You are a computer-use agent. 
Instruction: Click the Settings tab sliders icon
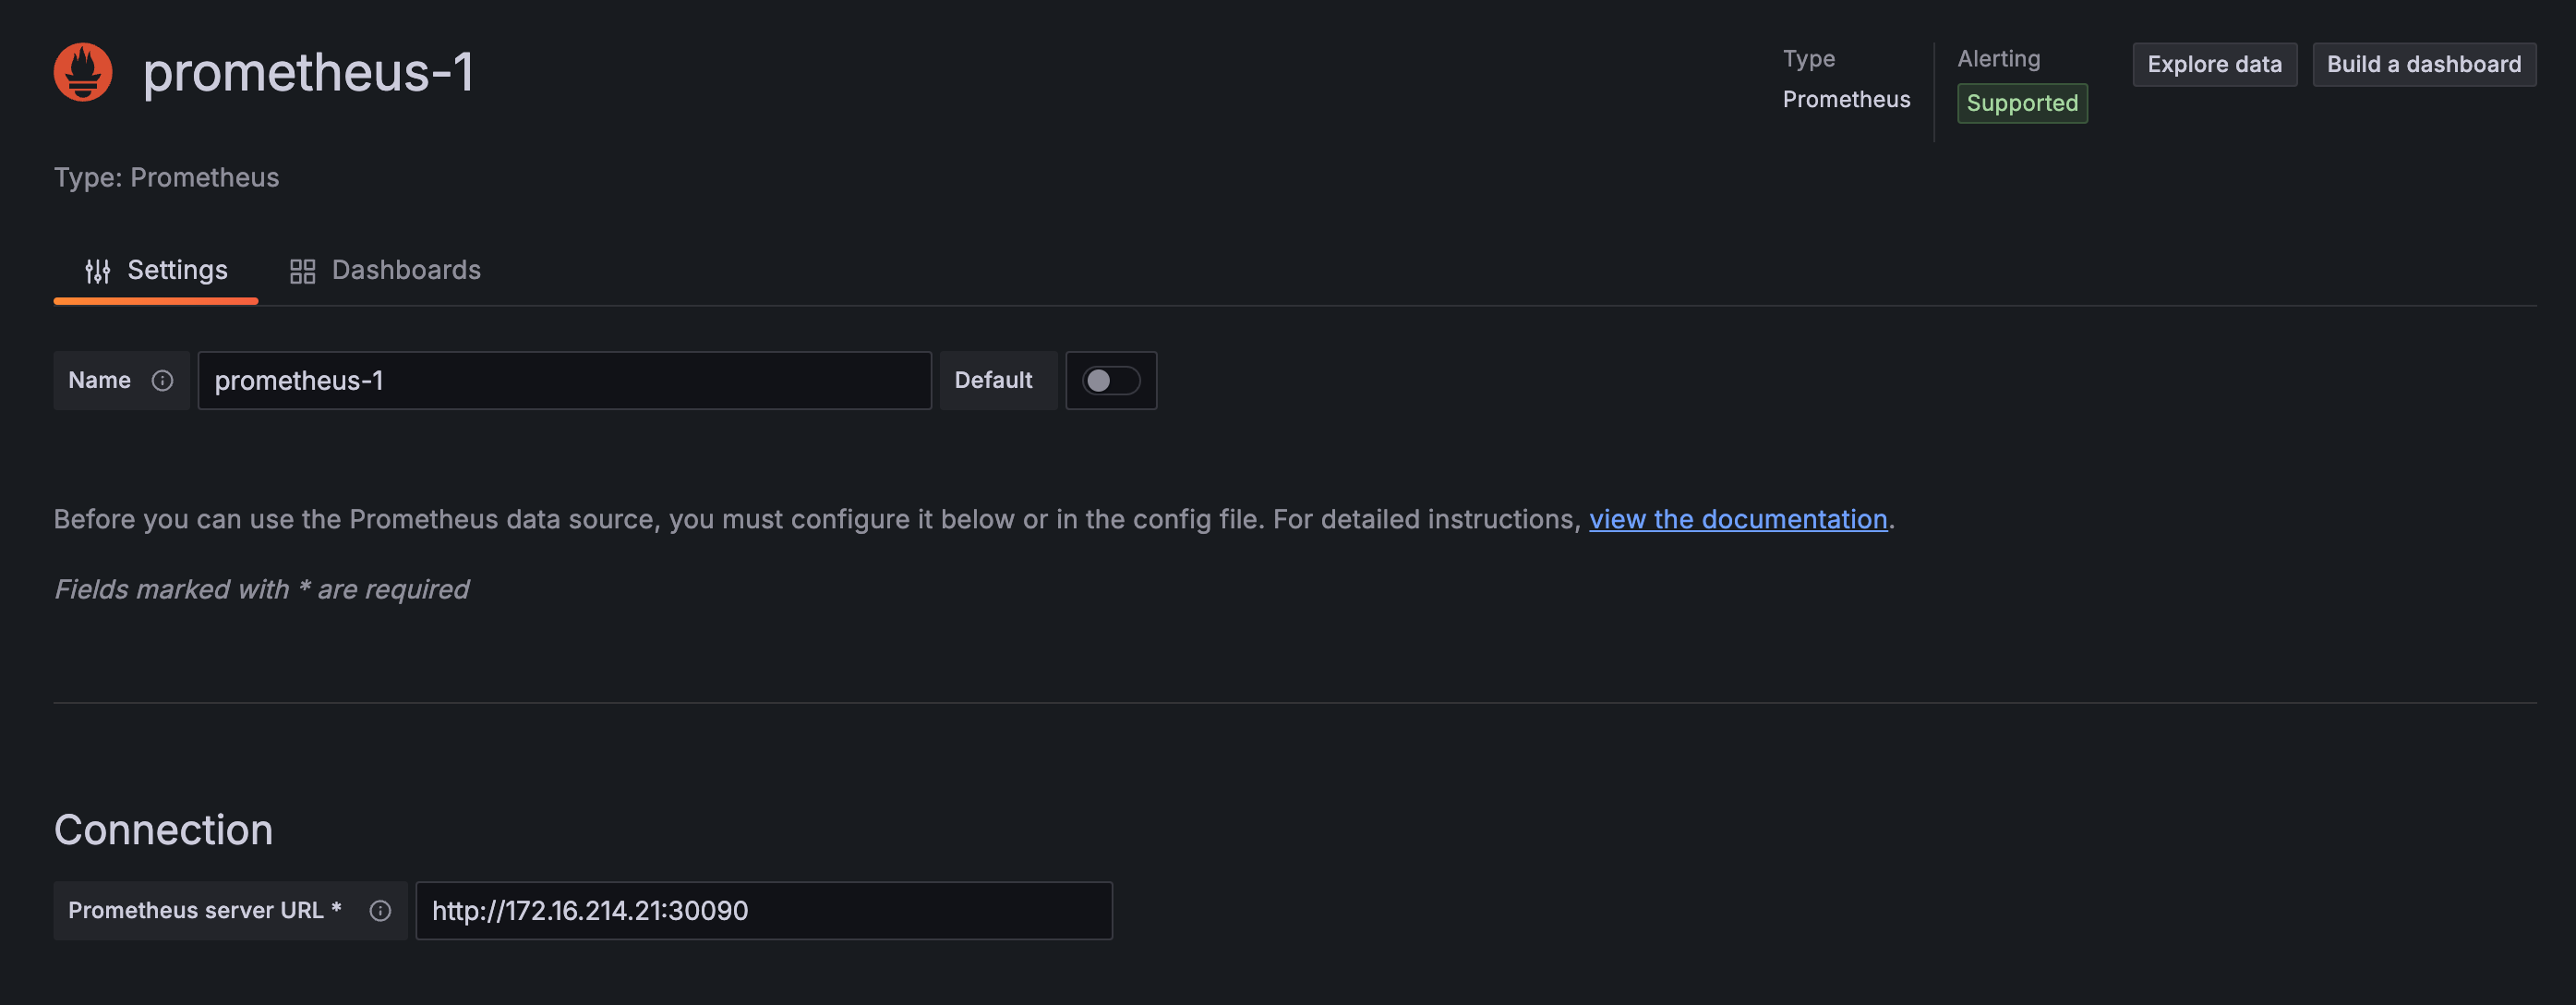tap(97, 270)
